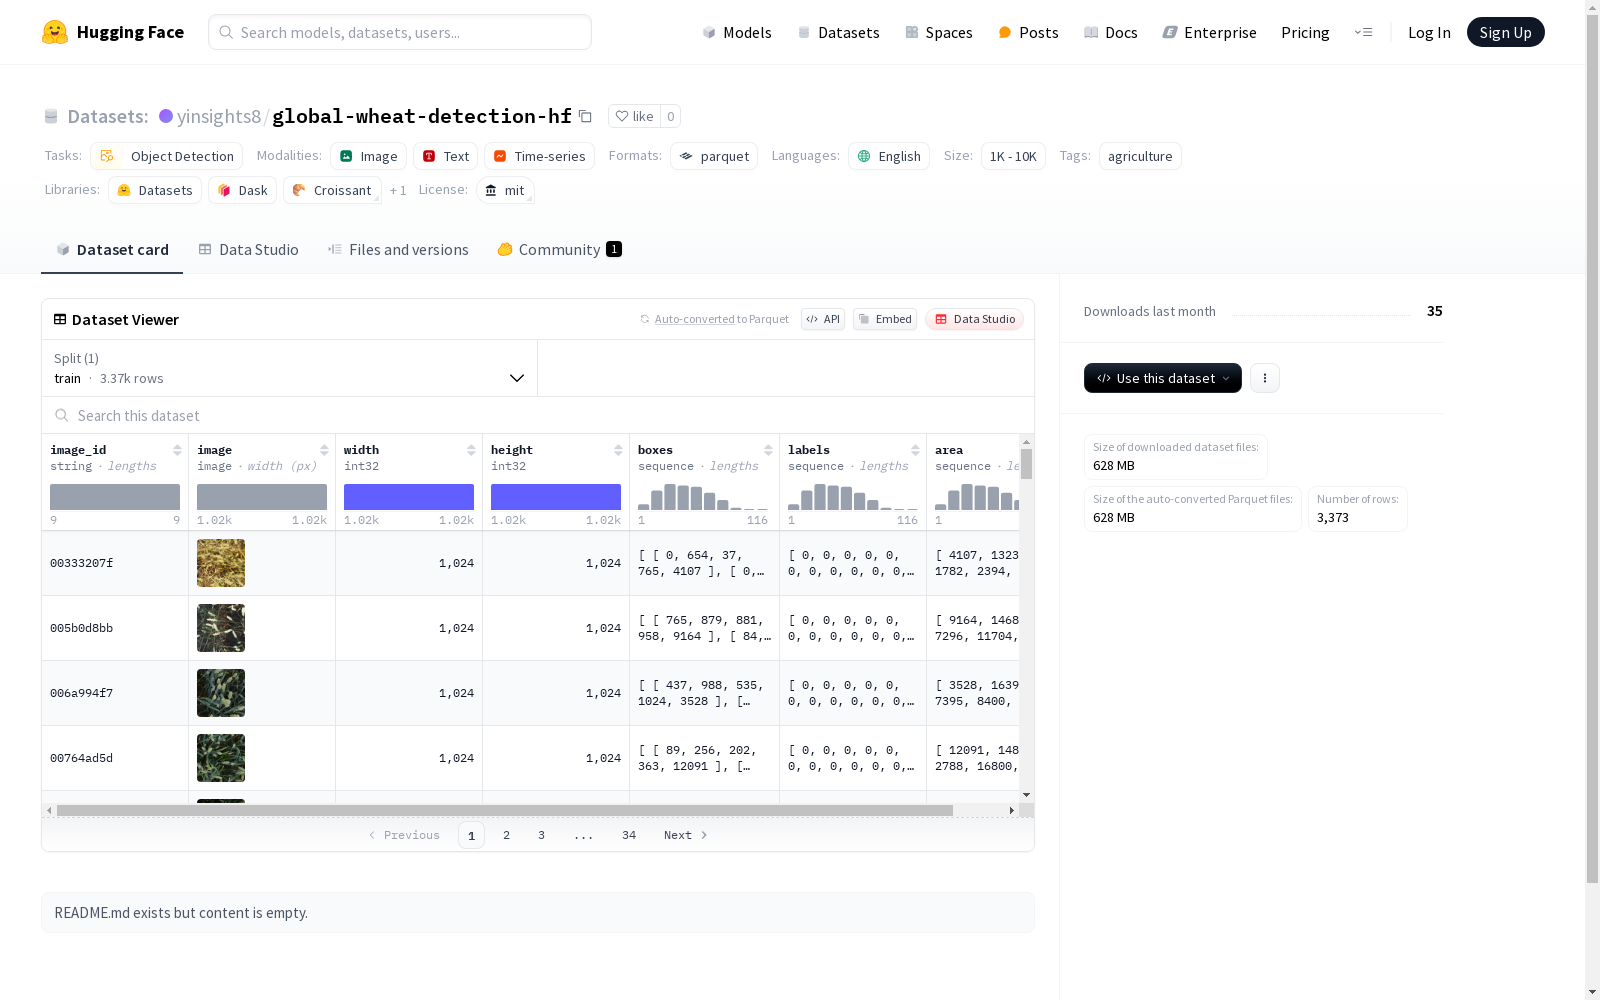
Task: Open the thumbnail image for row 005b0d8bb
Action: click(x=221, y=628)
